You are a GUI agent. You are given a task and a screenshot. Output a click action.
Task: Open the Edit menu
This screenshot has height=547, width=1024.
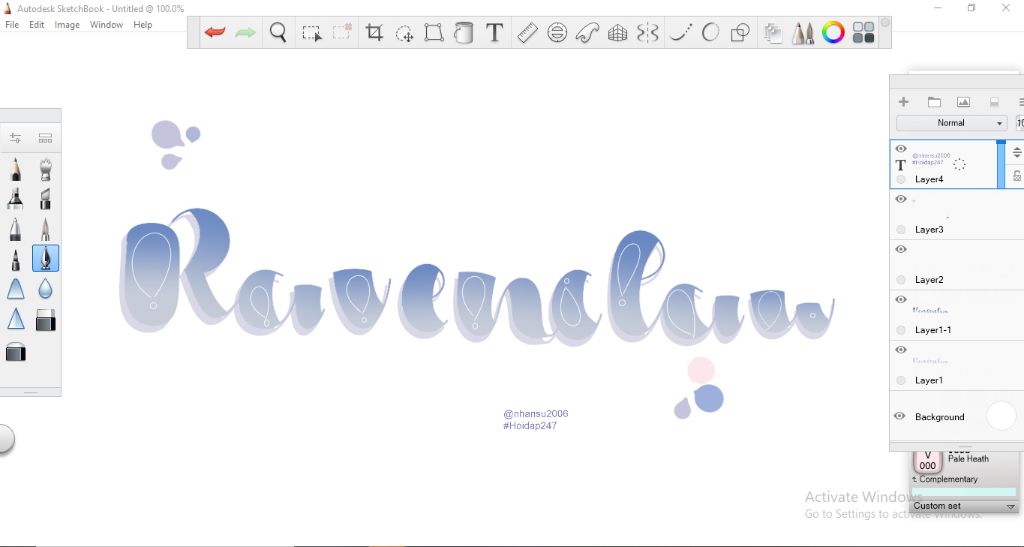pyautogui.click(x=37, y=25)
